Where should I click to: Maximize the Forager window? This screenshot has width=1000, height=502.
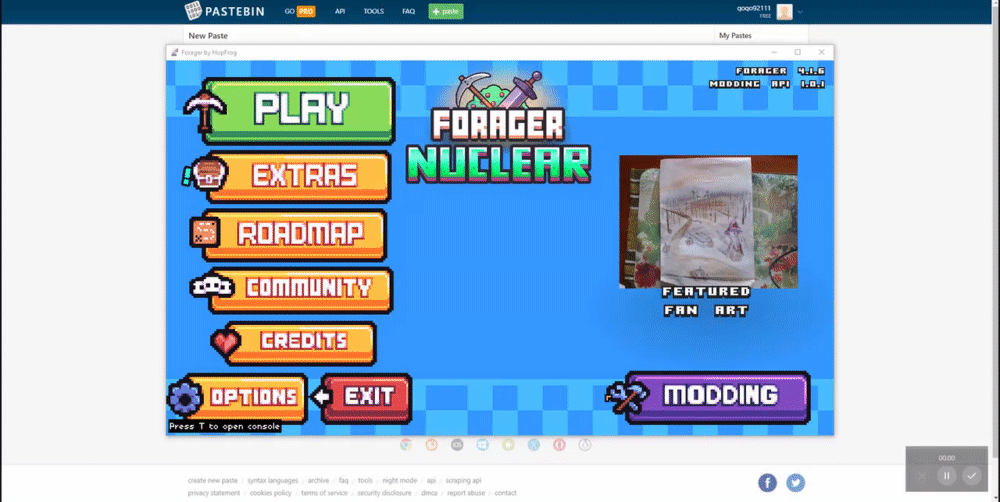click(797, 52)
